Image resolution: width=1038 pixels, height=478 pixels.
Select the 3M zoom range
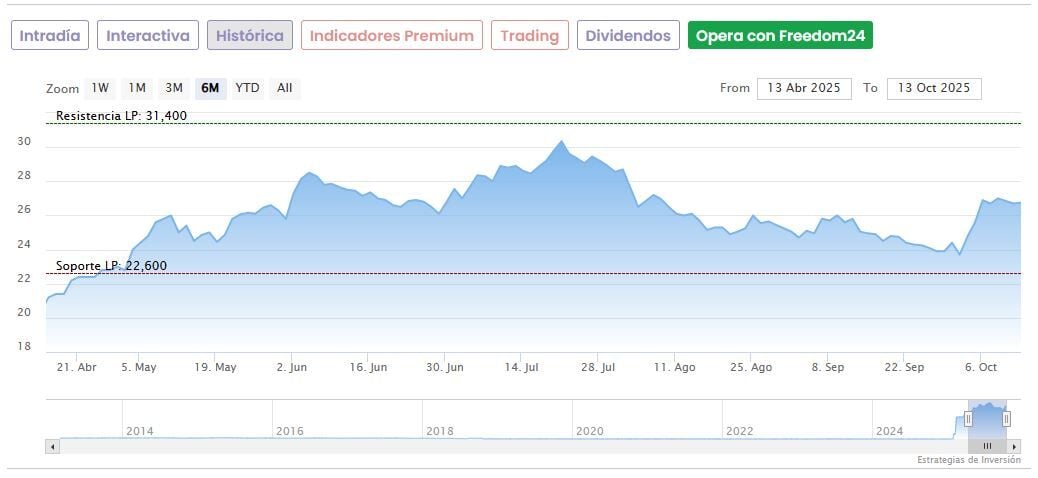click(174, 88)
